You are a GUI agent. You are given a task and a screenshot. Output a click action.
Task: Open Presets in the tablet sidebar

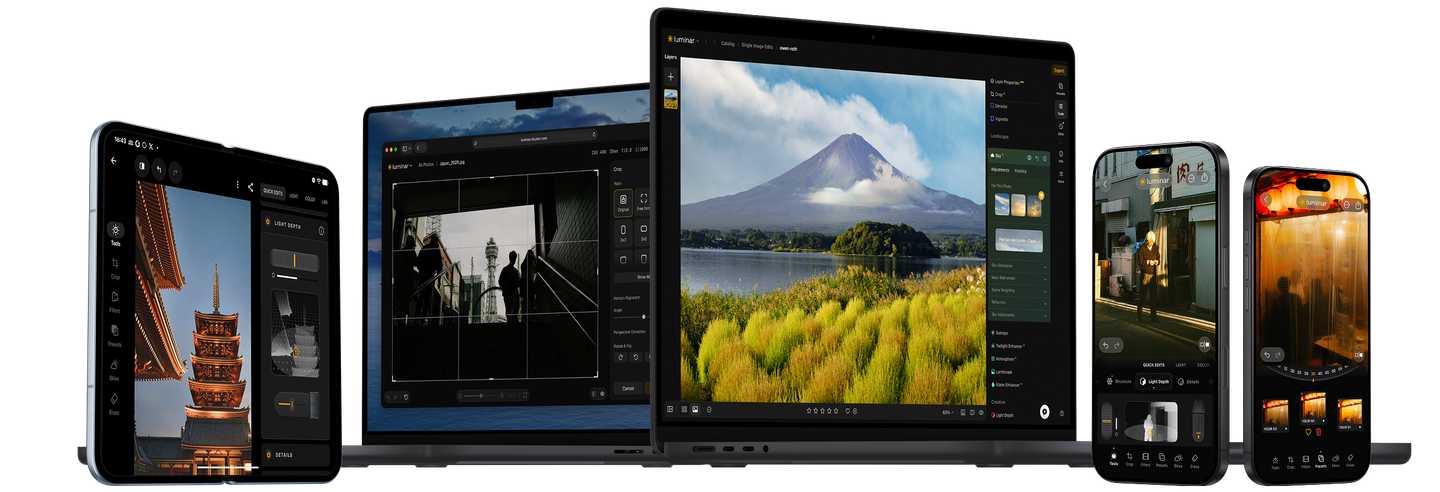pyautogui.click(x=116, y=334)
